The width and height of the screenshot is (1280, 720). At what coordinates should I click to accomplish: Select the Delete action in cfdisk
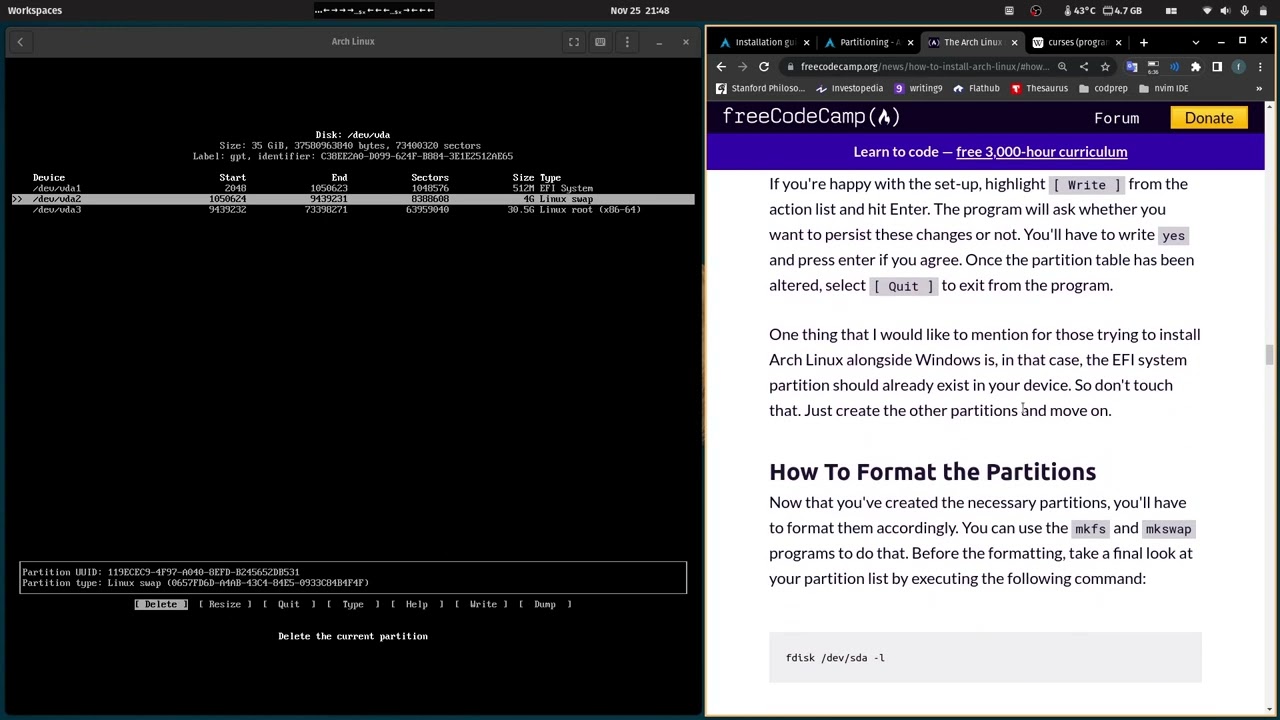pos(161,604)
